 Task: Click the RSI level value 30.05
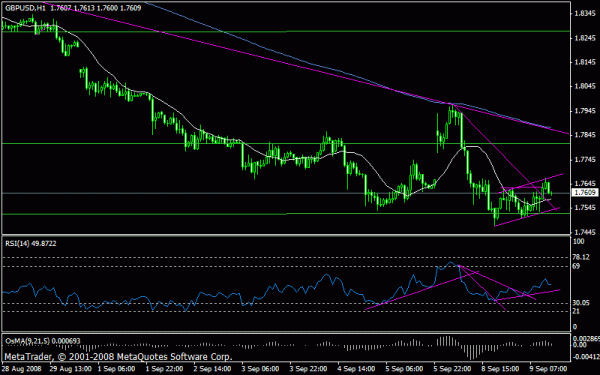[581, 303]
